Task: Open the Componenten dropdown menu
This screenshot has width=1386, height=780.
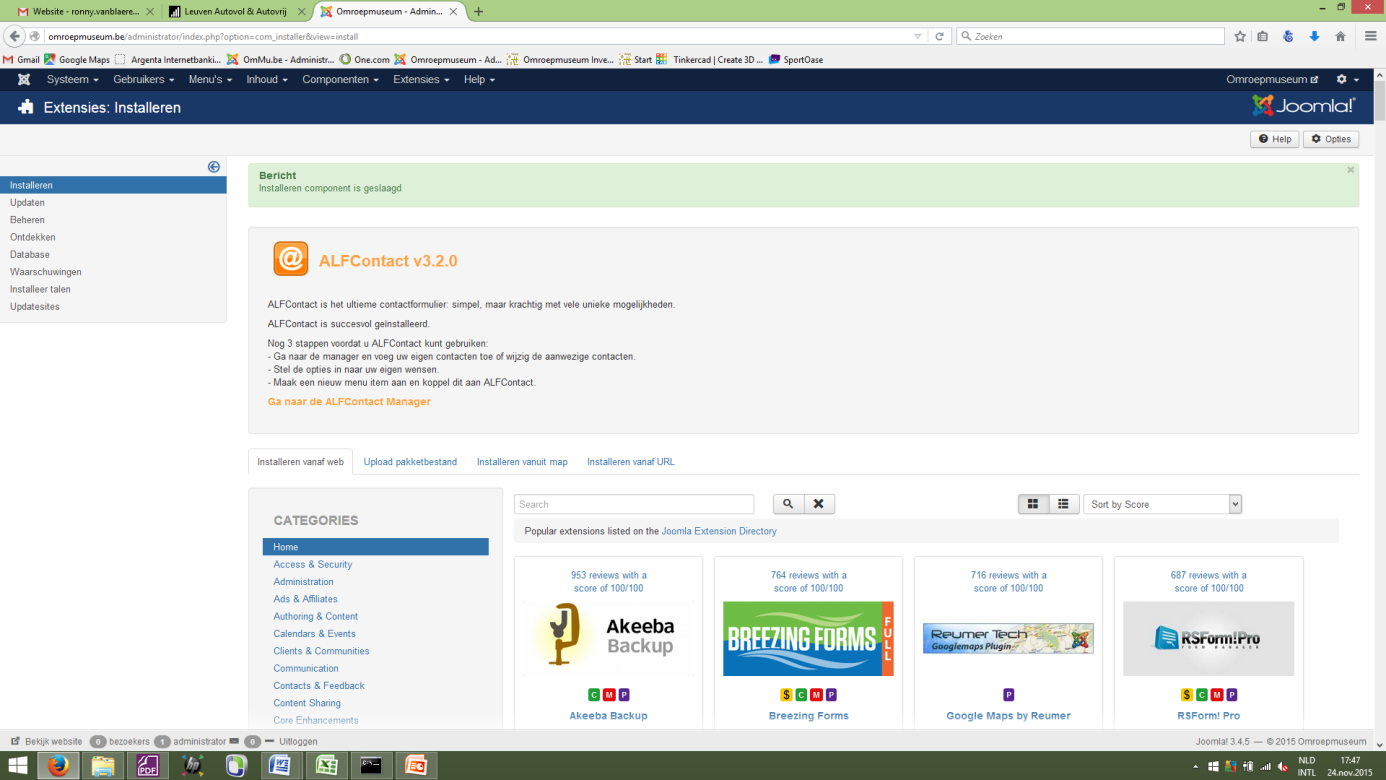Action: coord(340,79)
